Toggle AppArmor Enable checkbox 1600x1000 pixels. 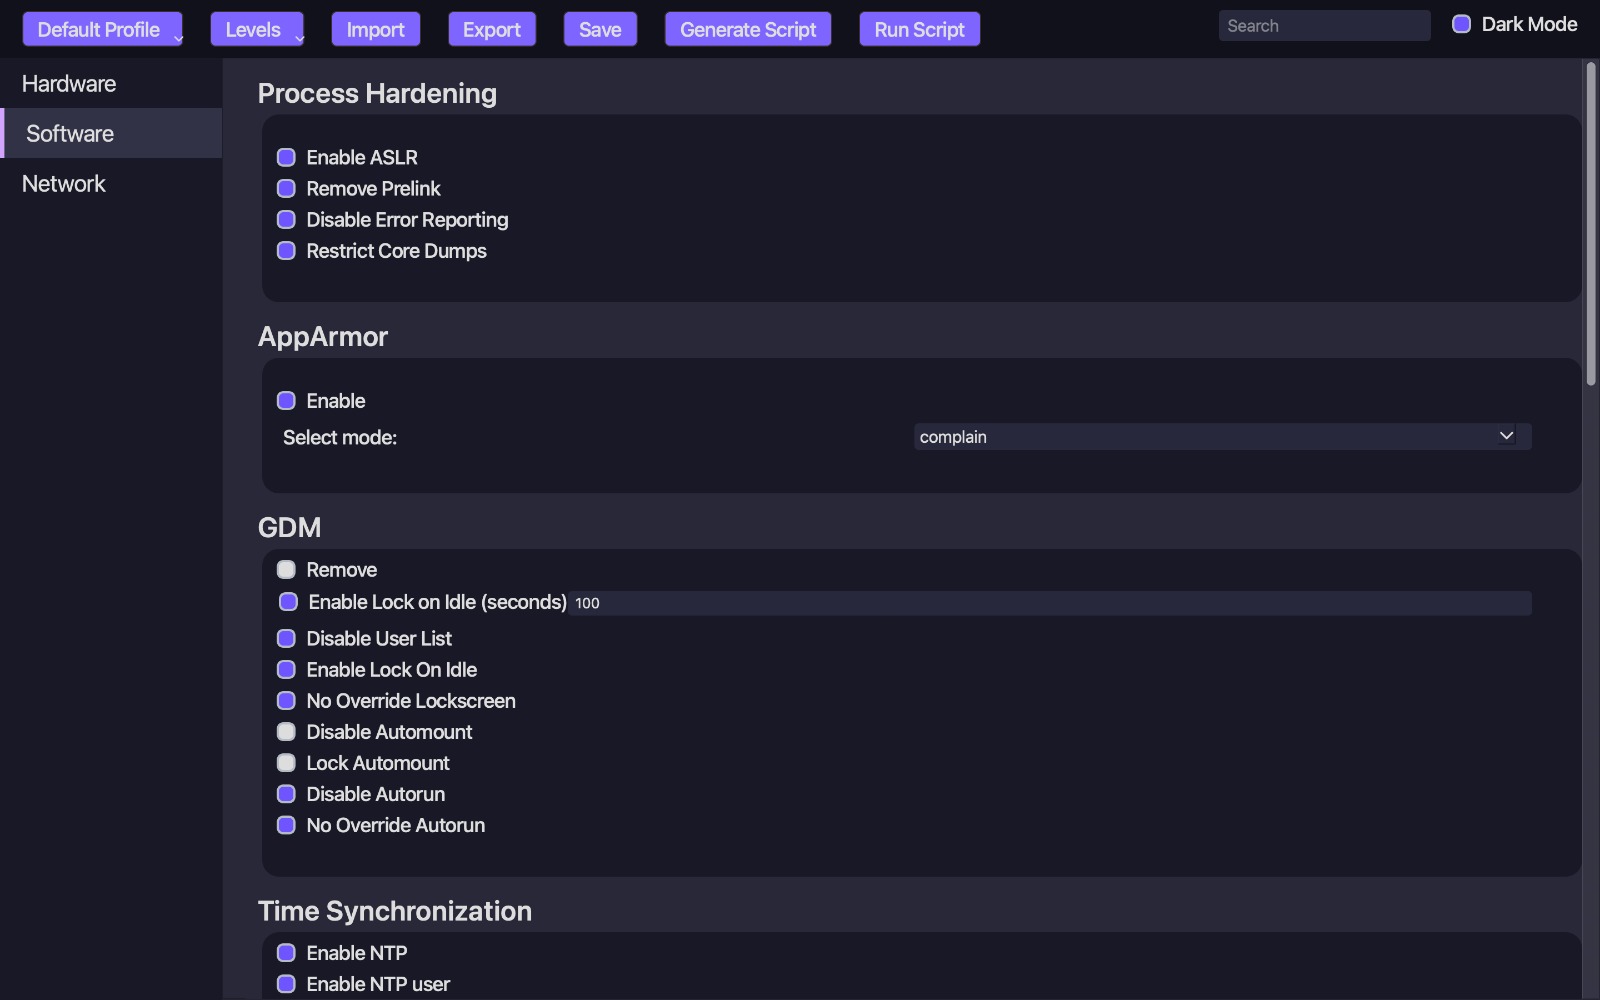pos(286,400)
